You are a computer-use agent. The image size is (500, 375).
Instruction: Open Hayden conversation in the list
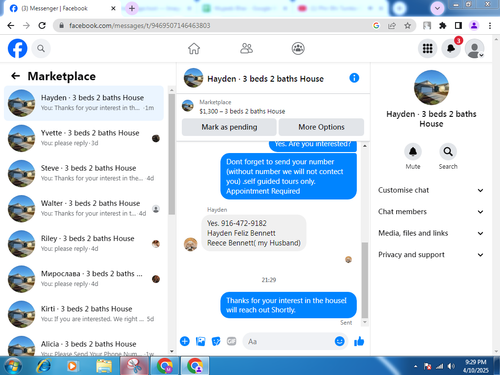84,103
